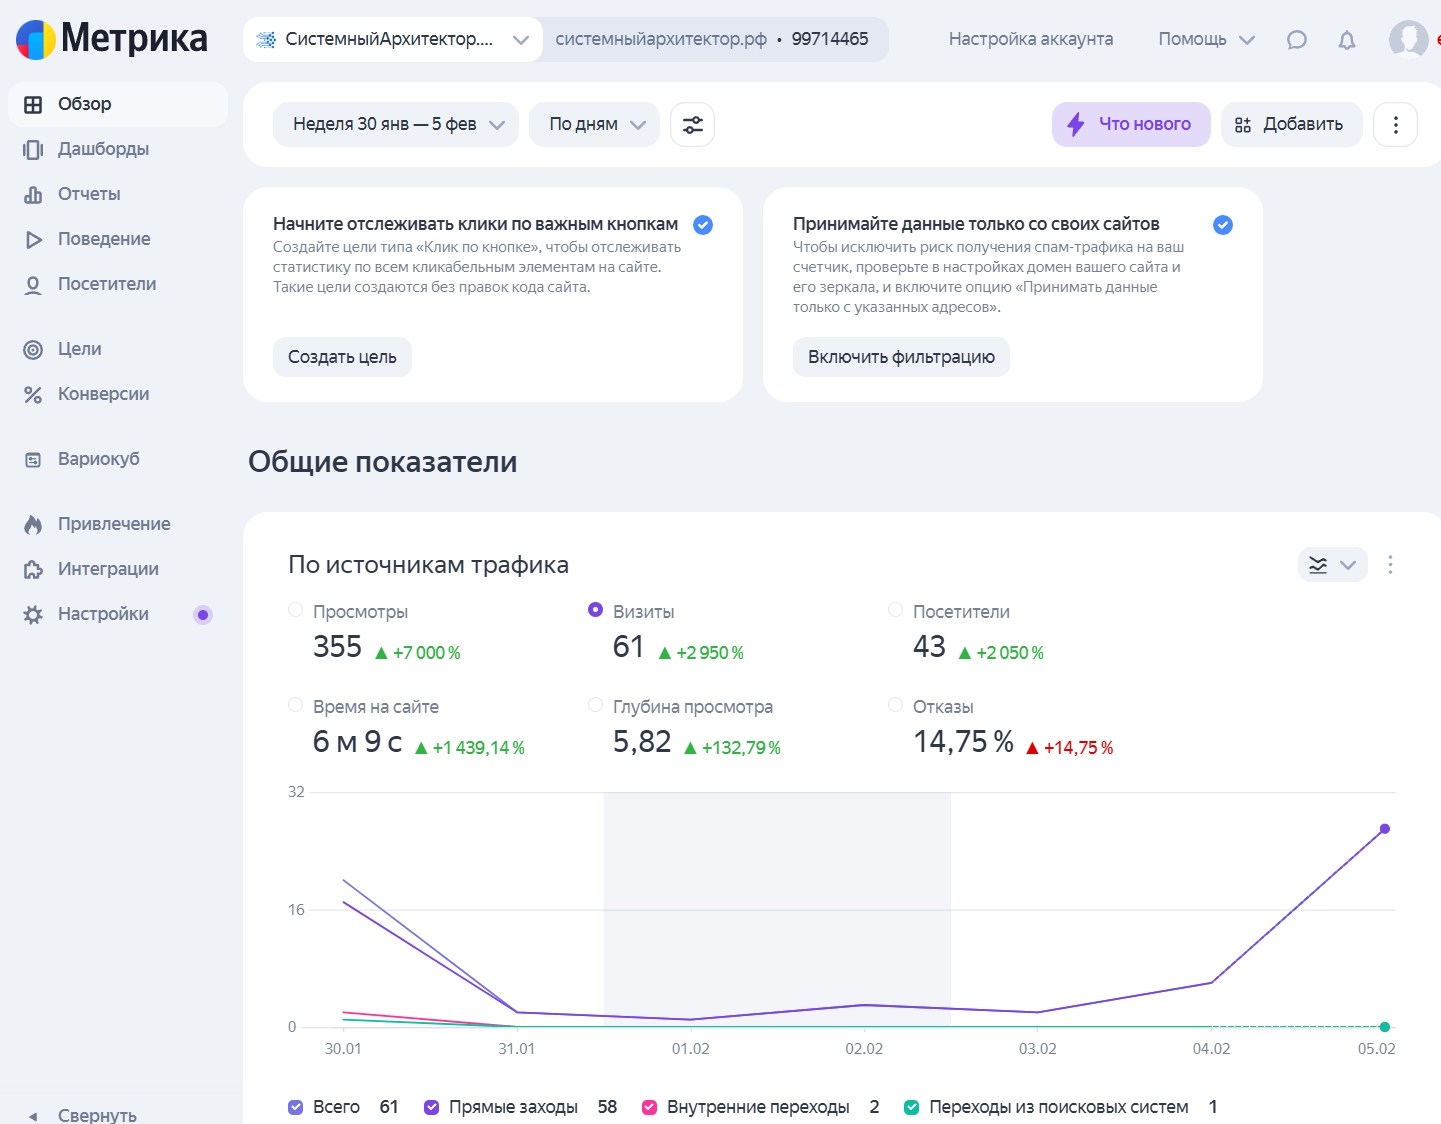Select the Просмотры metric radio button
Screen dimensions: 1441x1124
click(x=296, y=610)
